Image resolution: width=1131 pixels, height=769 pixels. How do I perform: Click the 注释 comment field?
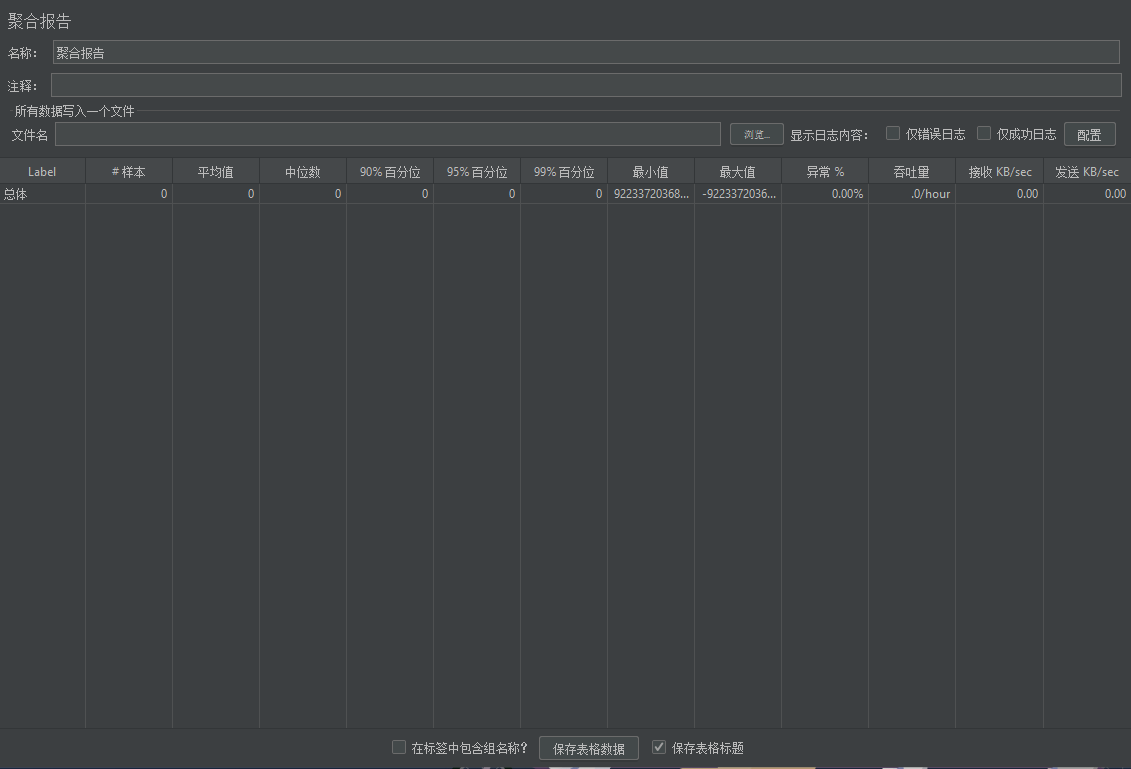tap(586, 85)
